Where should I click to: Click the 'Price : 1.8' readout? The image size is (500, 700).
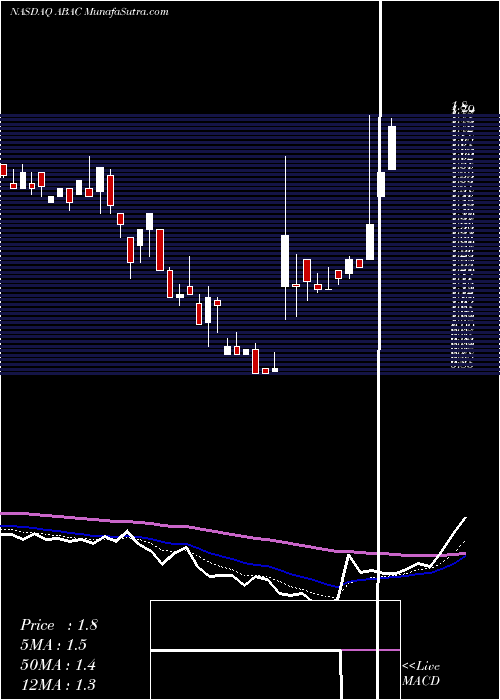[58, 625]
